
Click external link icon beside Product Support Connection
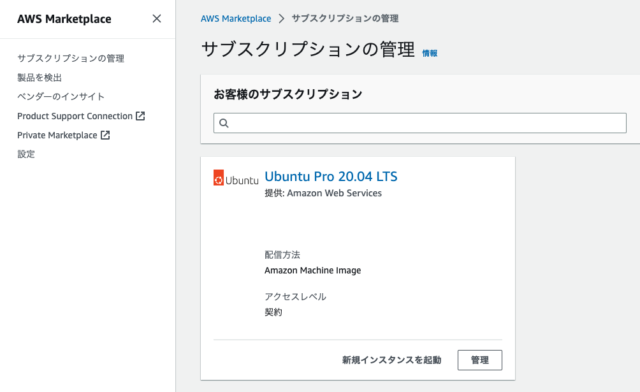tap(140, 116)
